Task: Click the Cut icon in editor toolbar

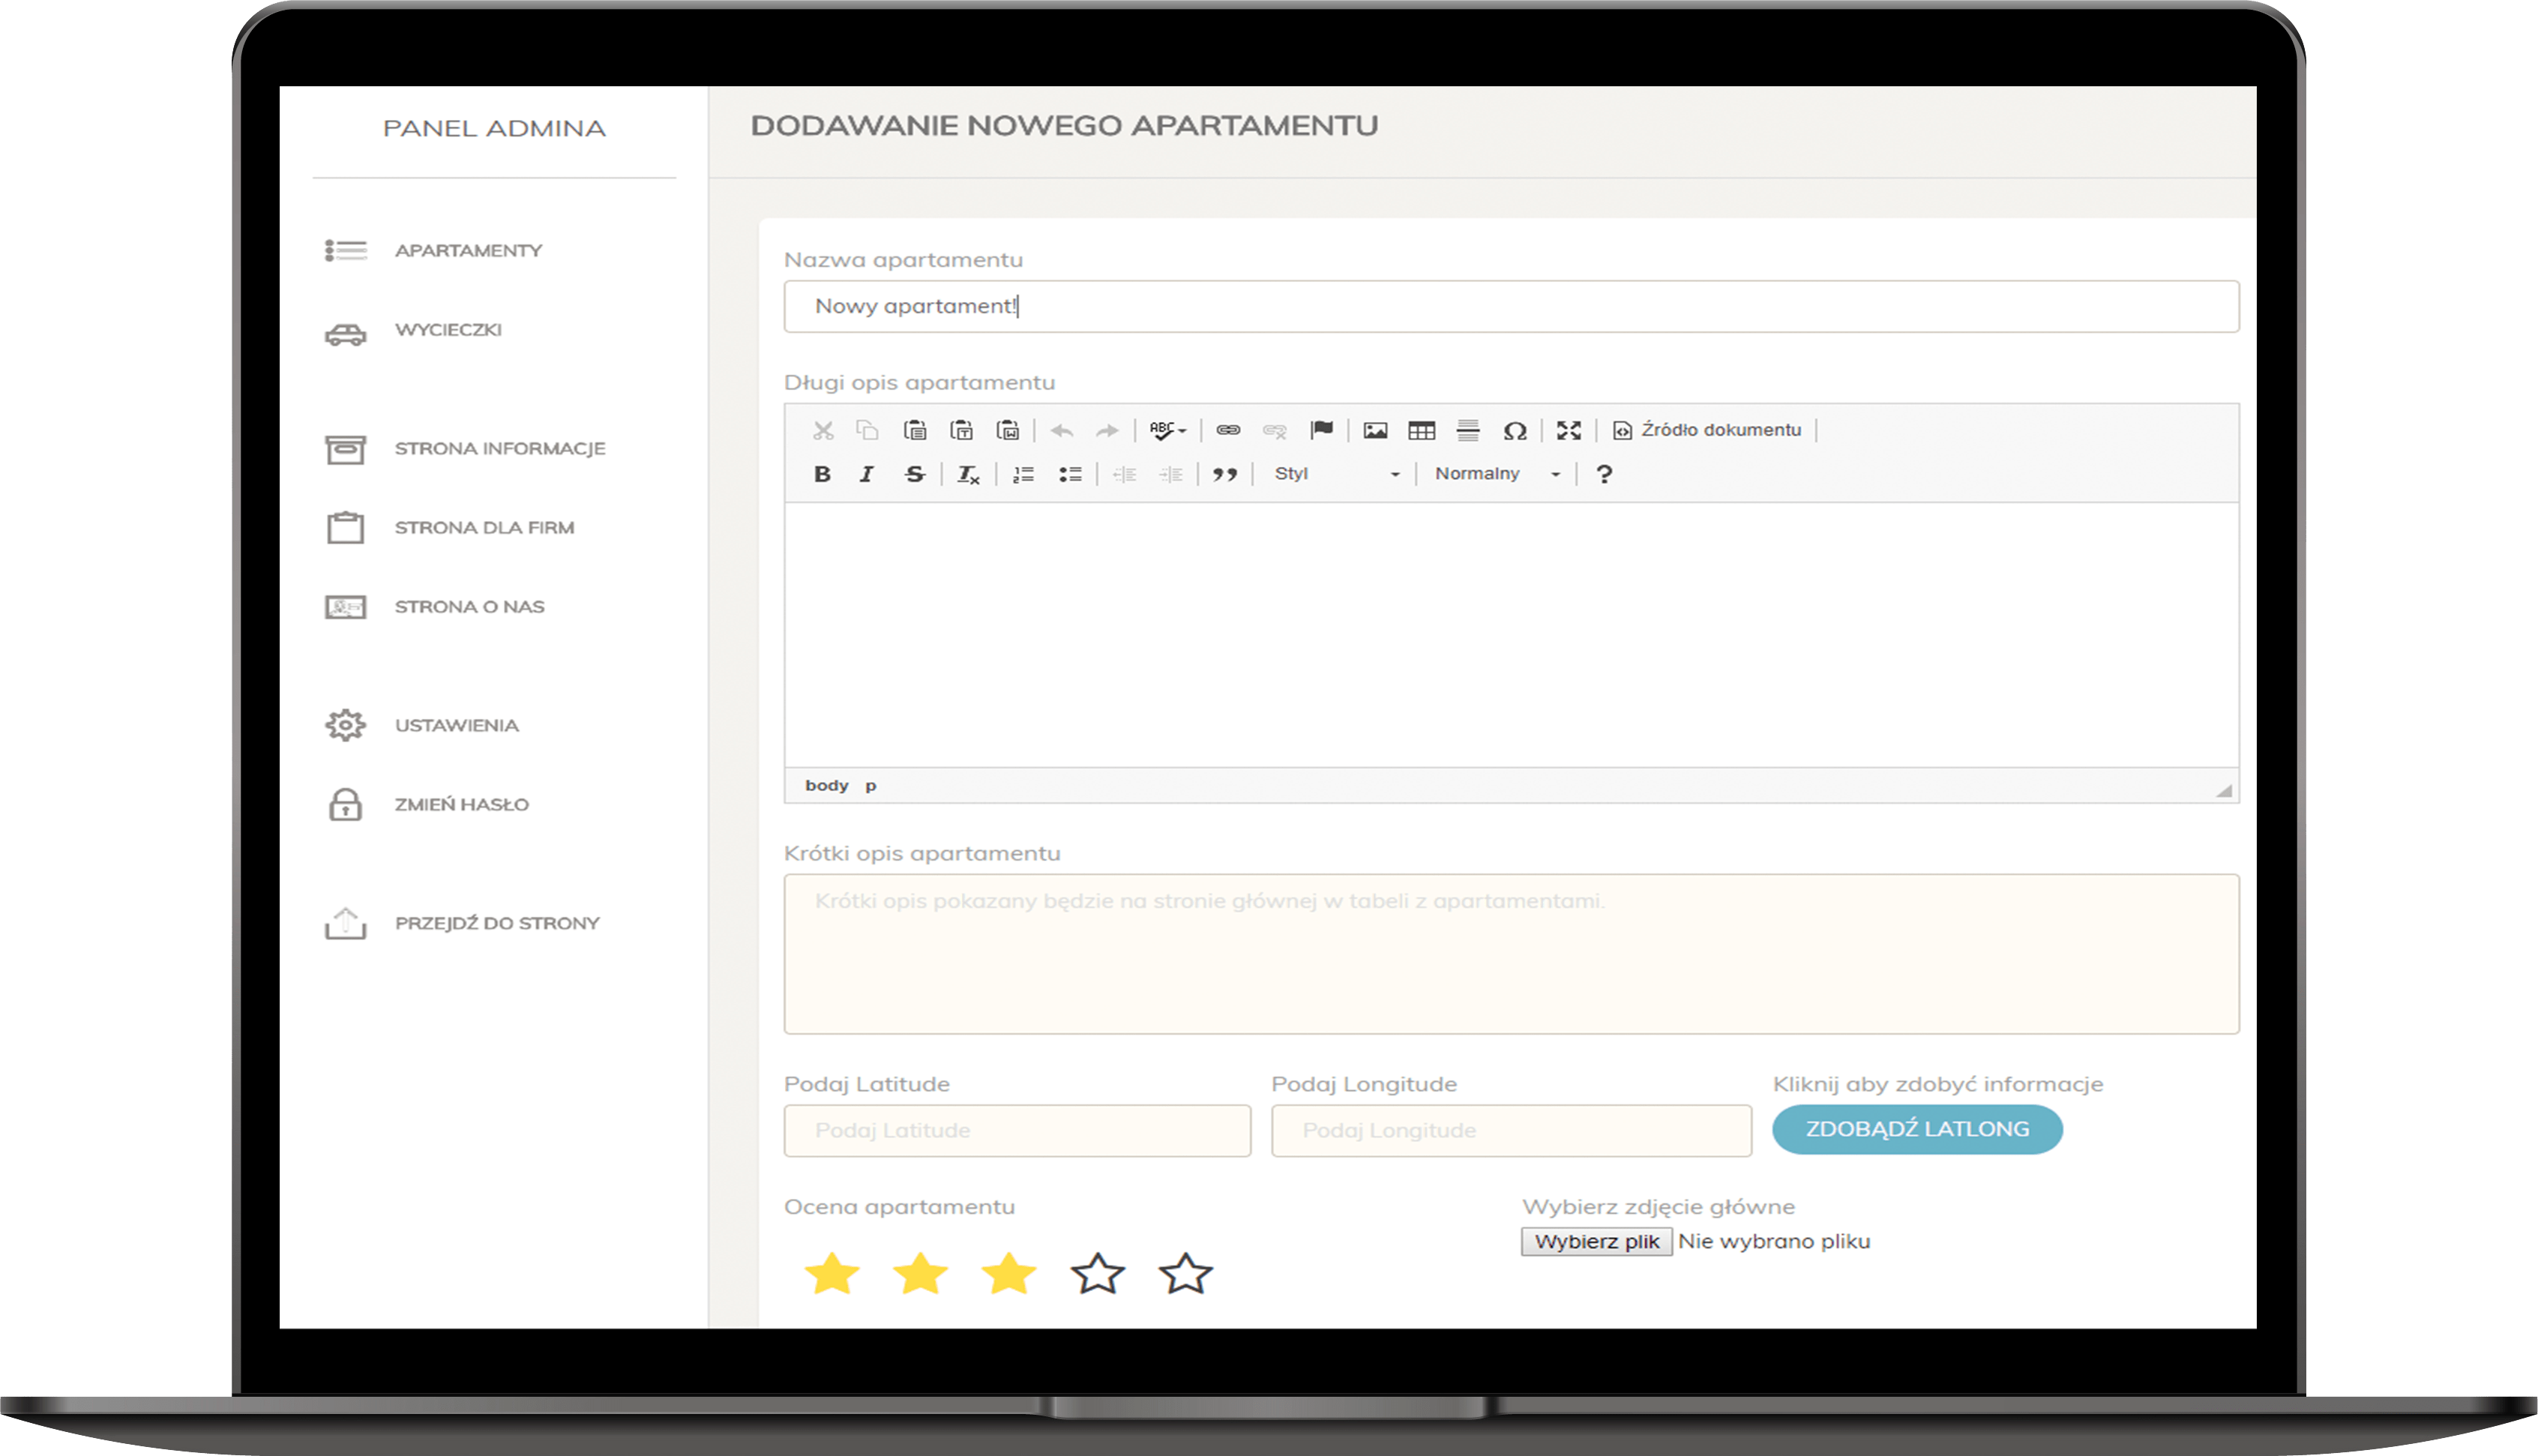Action: pyautogui.click(x=823, y=430)
